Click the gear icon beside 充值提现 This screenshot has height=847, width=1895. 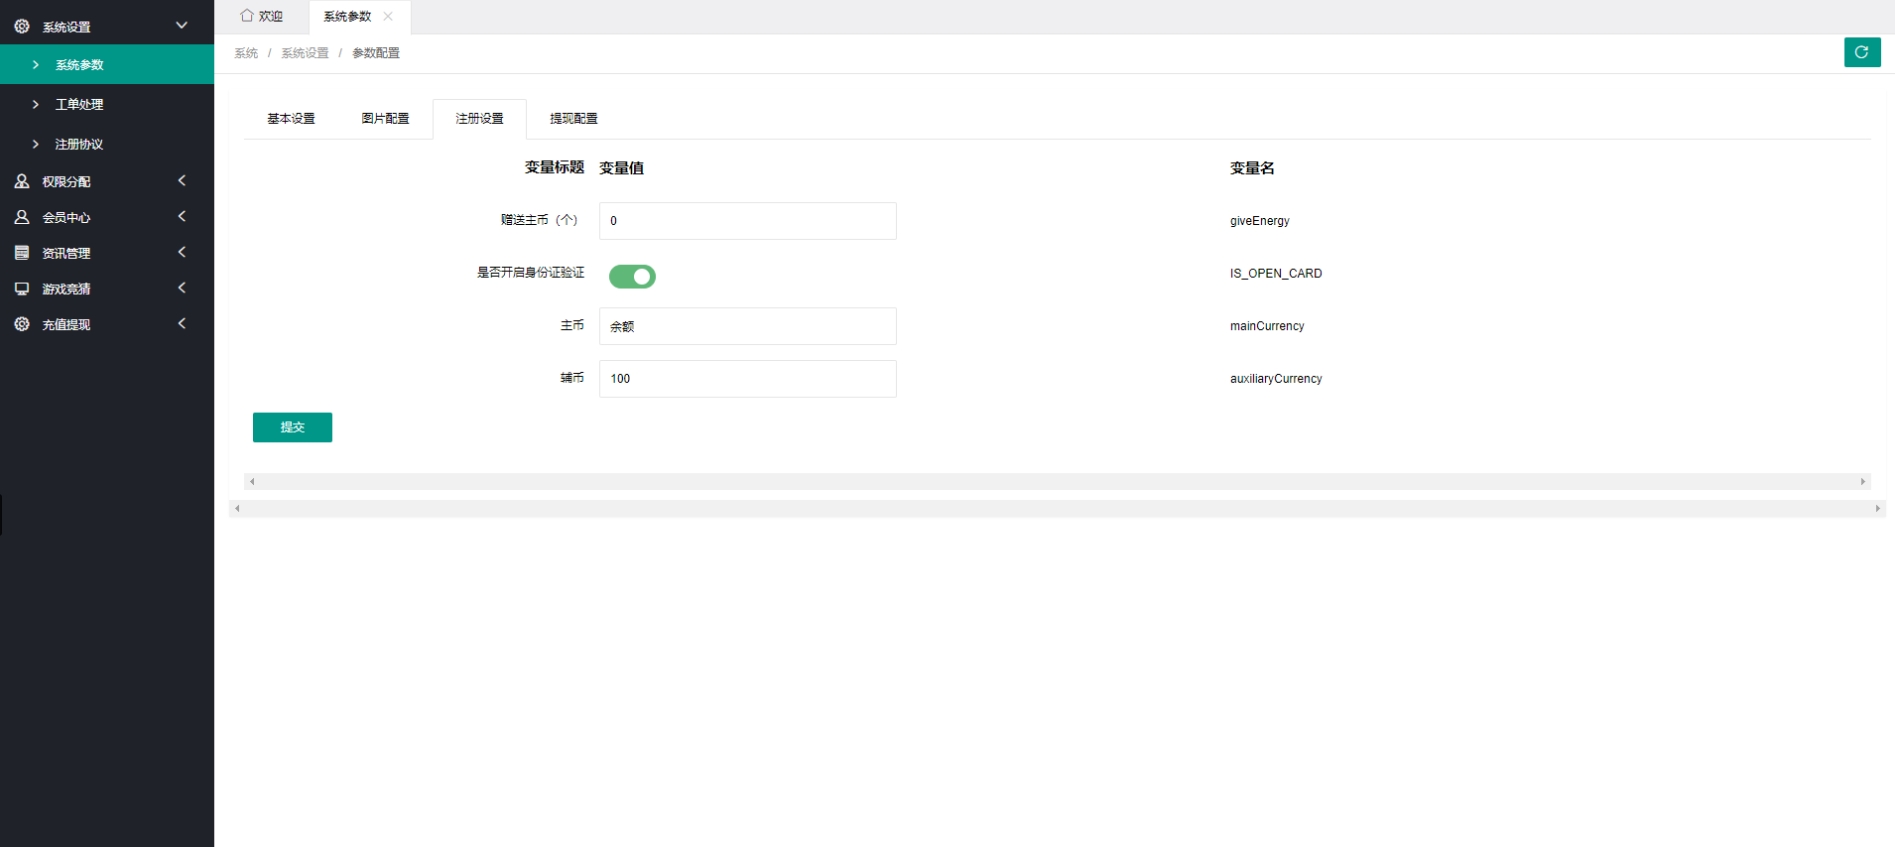[x=22, y=324]
